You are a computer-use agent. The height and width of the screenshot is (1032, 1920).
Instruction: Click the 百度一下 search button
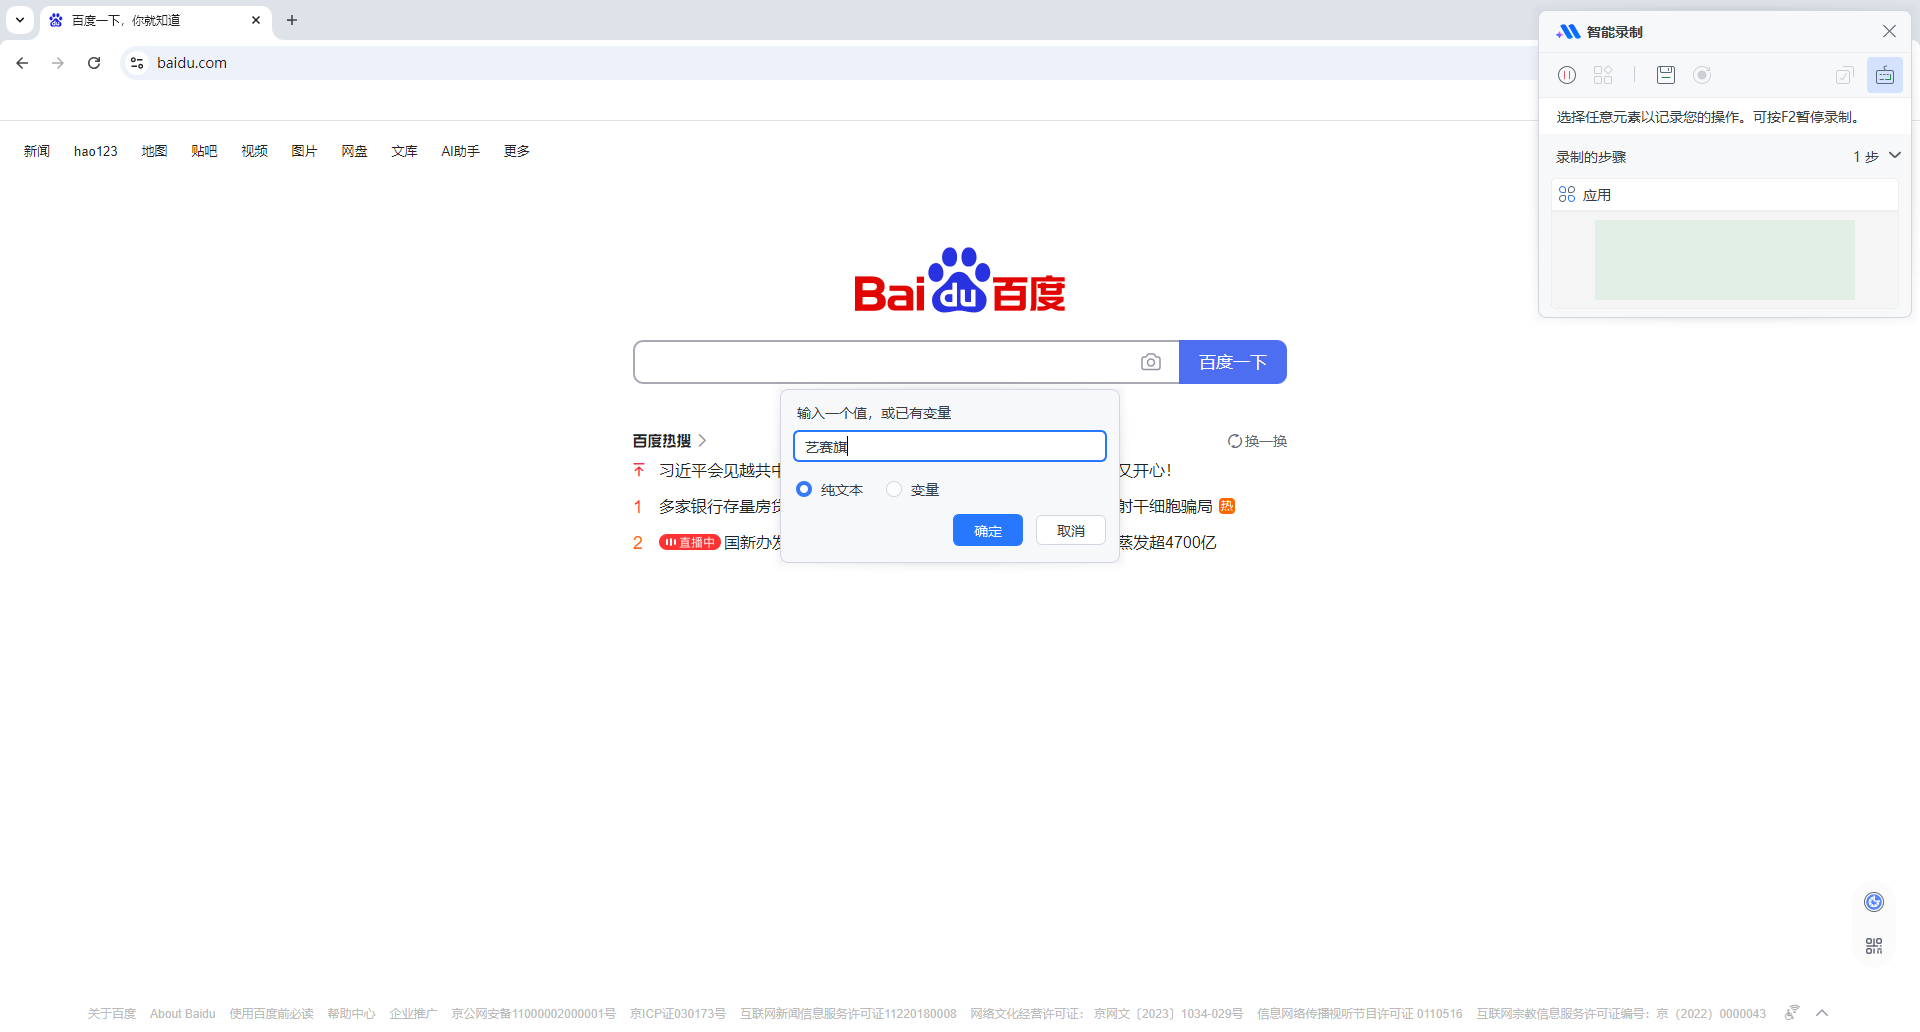[1232, 362]
